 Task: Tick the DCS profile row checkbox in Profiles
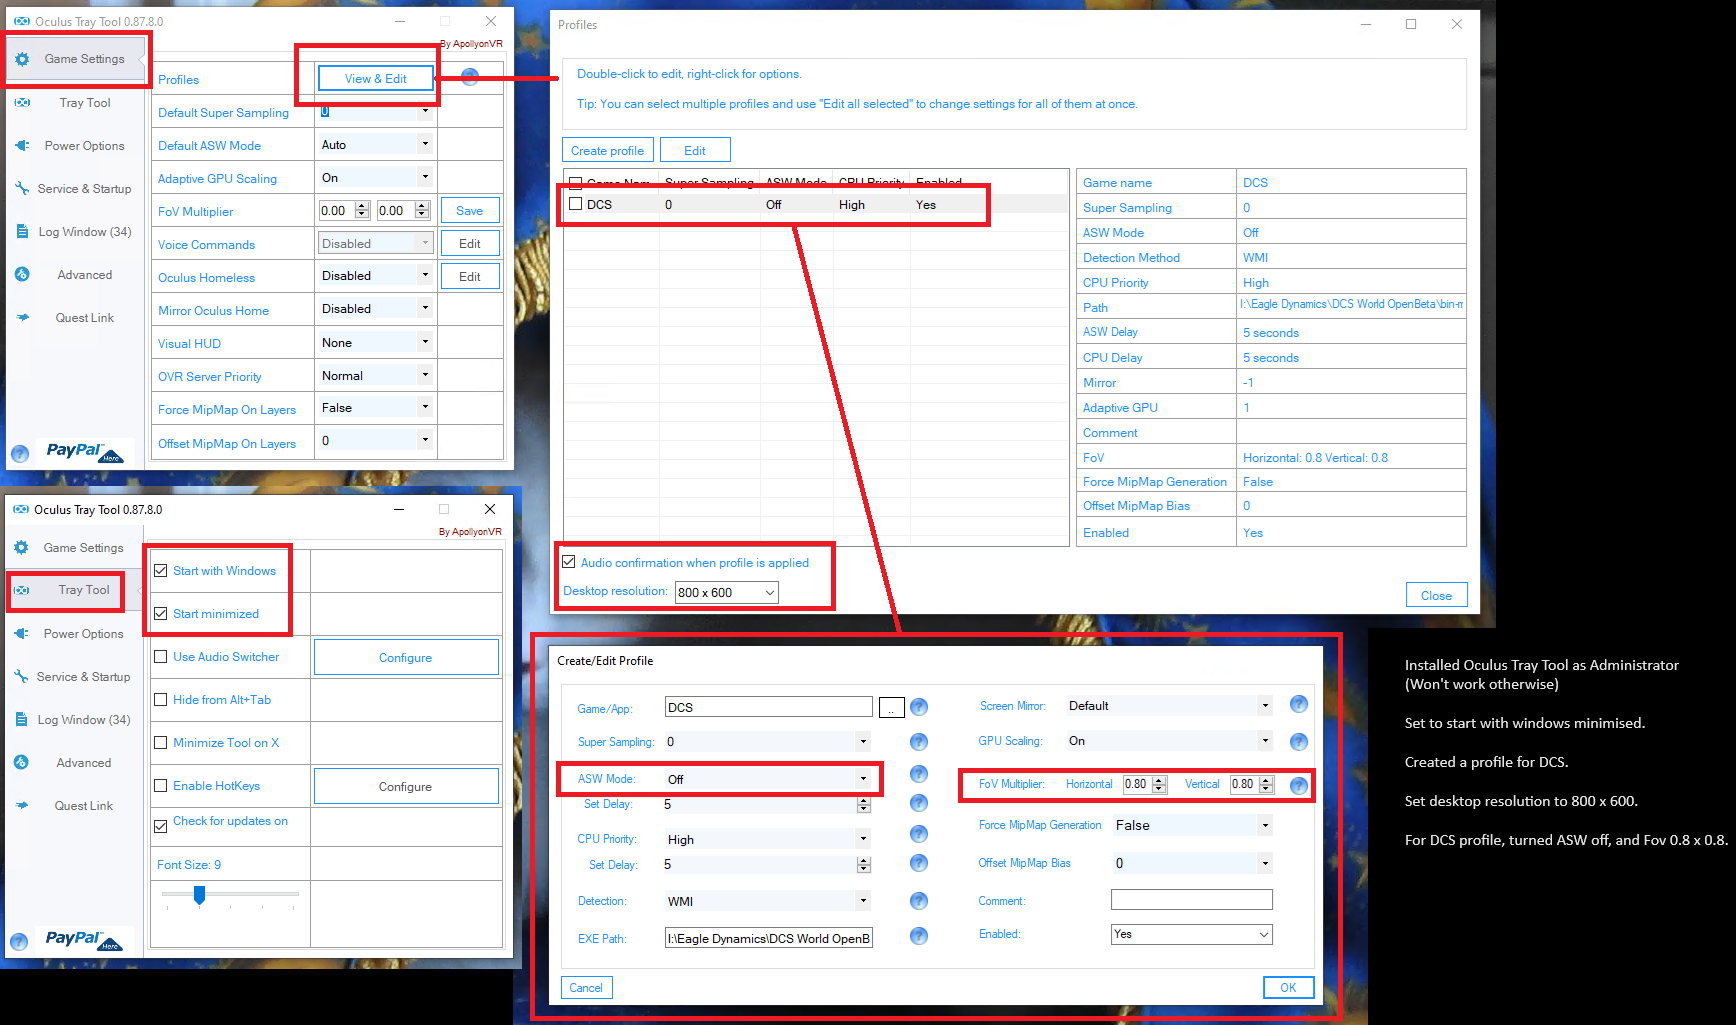[575, 204]
